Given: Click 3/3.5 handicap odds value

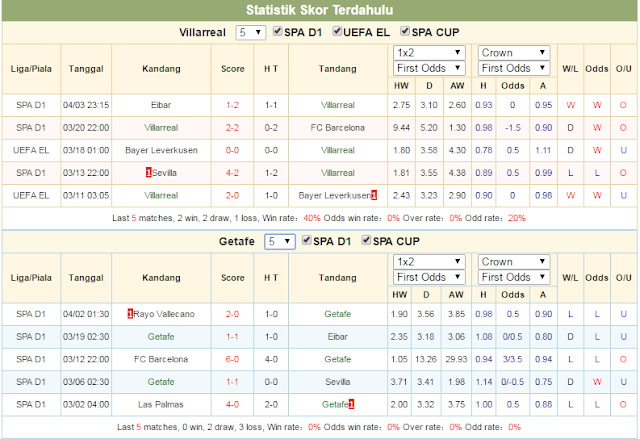Looking at the screenshot, I should (x=512, y=359).
